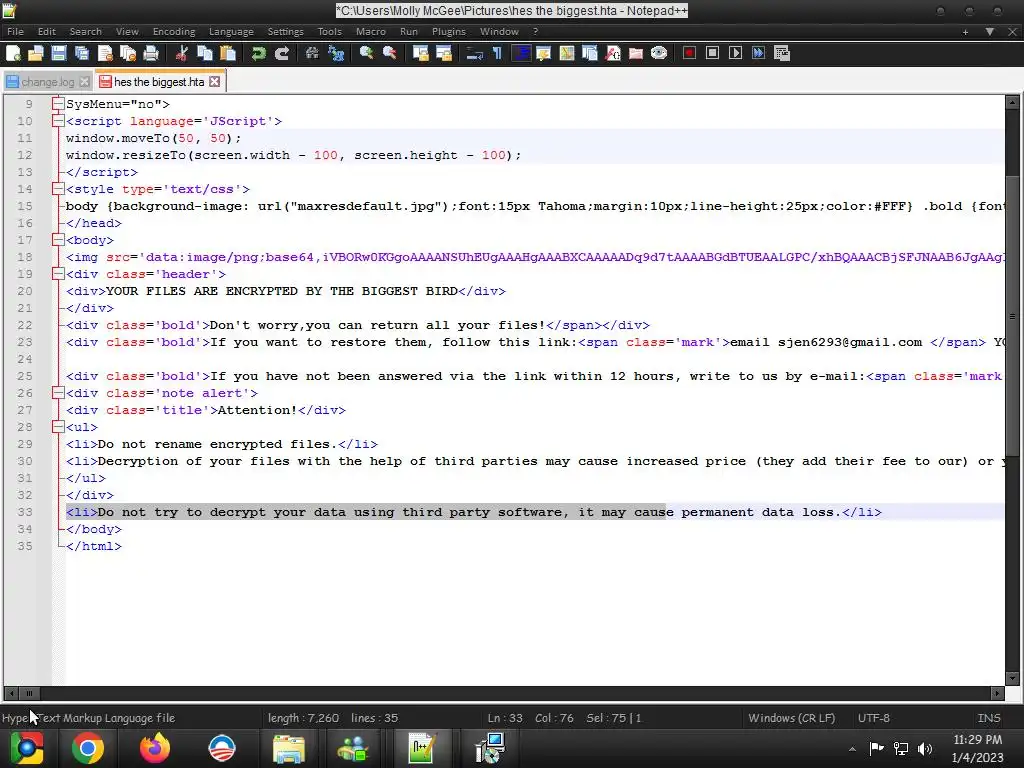
Task: Open the Language menu
Action: click(x=231, y=31)
